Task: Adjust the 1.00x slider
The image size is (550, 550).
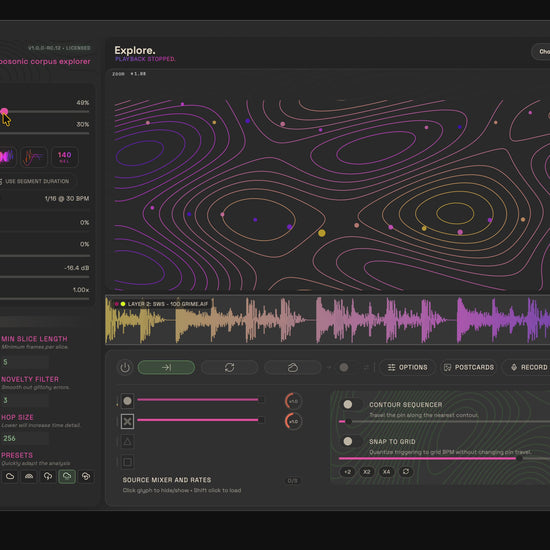Action: click(x=45, y=299)
